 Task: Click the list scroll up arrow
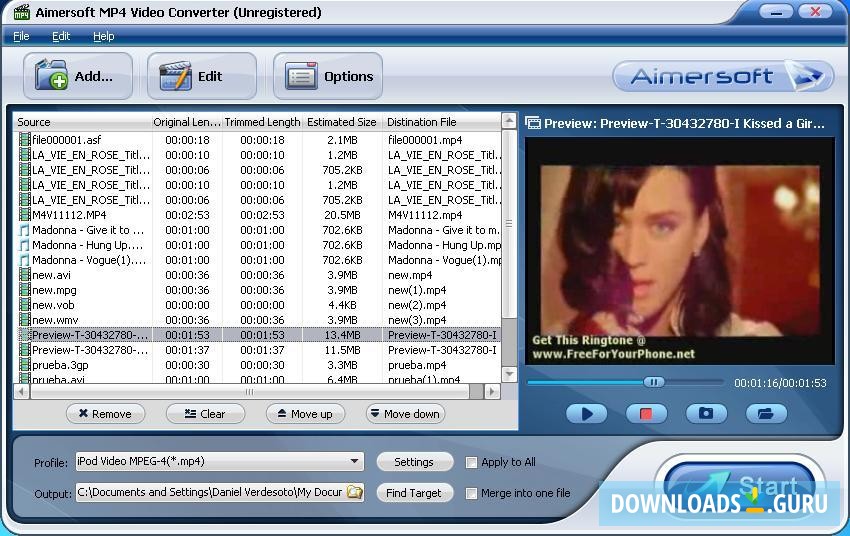click(x=508, y=121)
